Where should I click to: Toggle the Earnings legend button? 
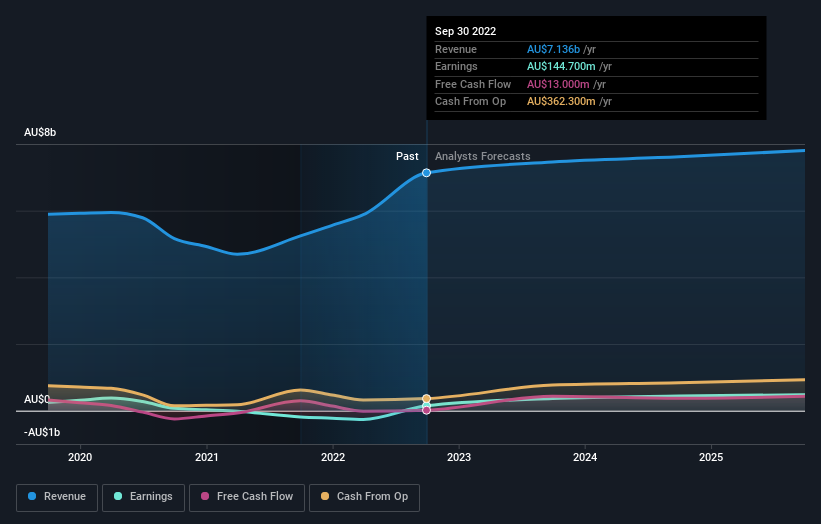pos(143,497)
